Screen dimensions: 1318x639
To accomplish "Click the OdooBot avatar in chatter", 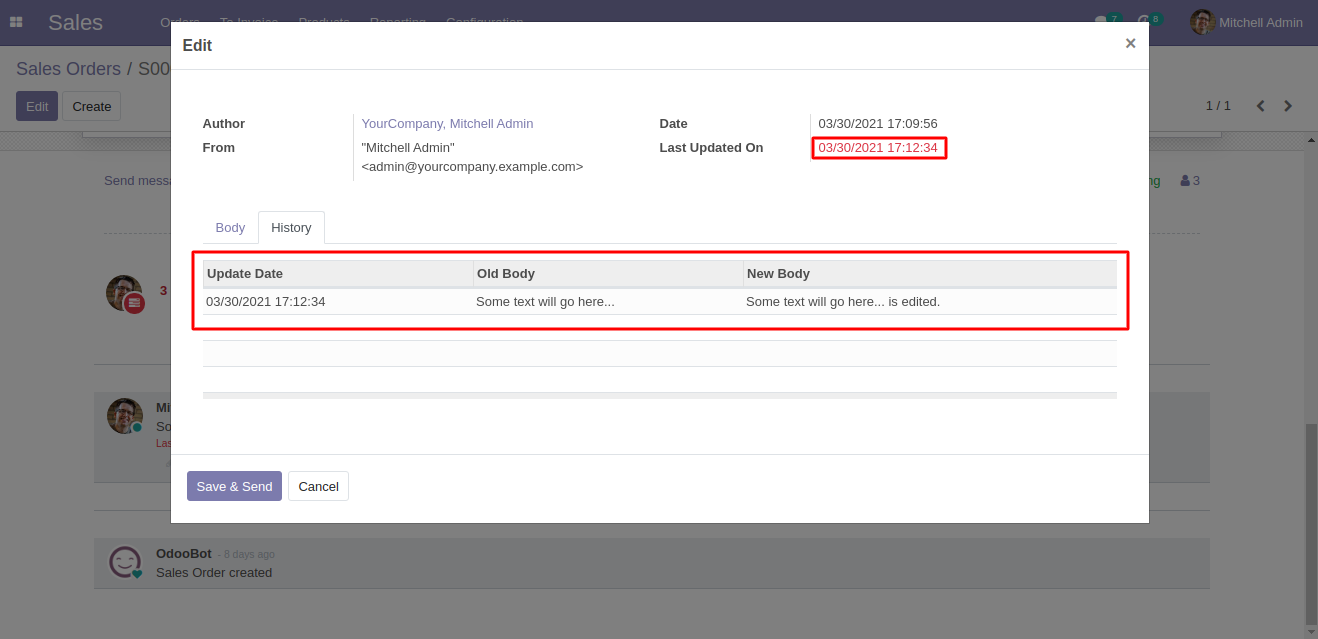I will tap(125, 562).
